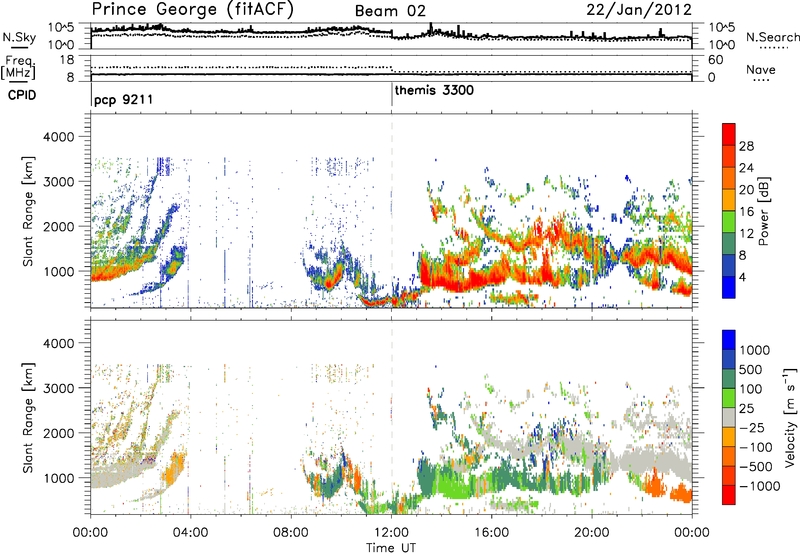Click the "Time UT" axis title
The height and width of the screenshot is (554, 800).
coord(391,548)
